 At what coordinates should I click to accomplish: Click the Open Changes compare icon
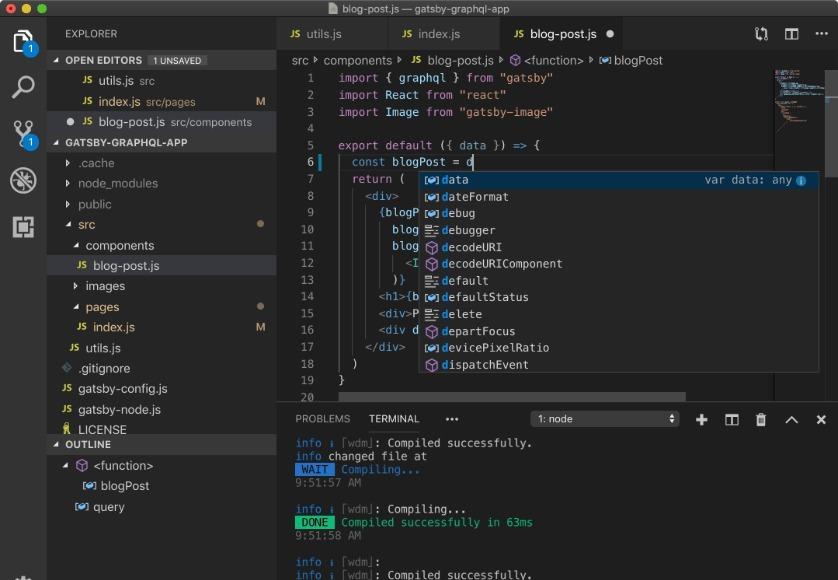[761, 34]
